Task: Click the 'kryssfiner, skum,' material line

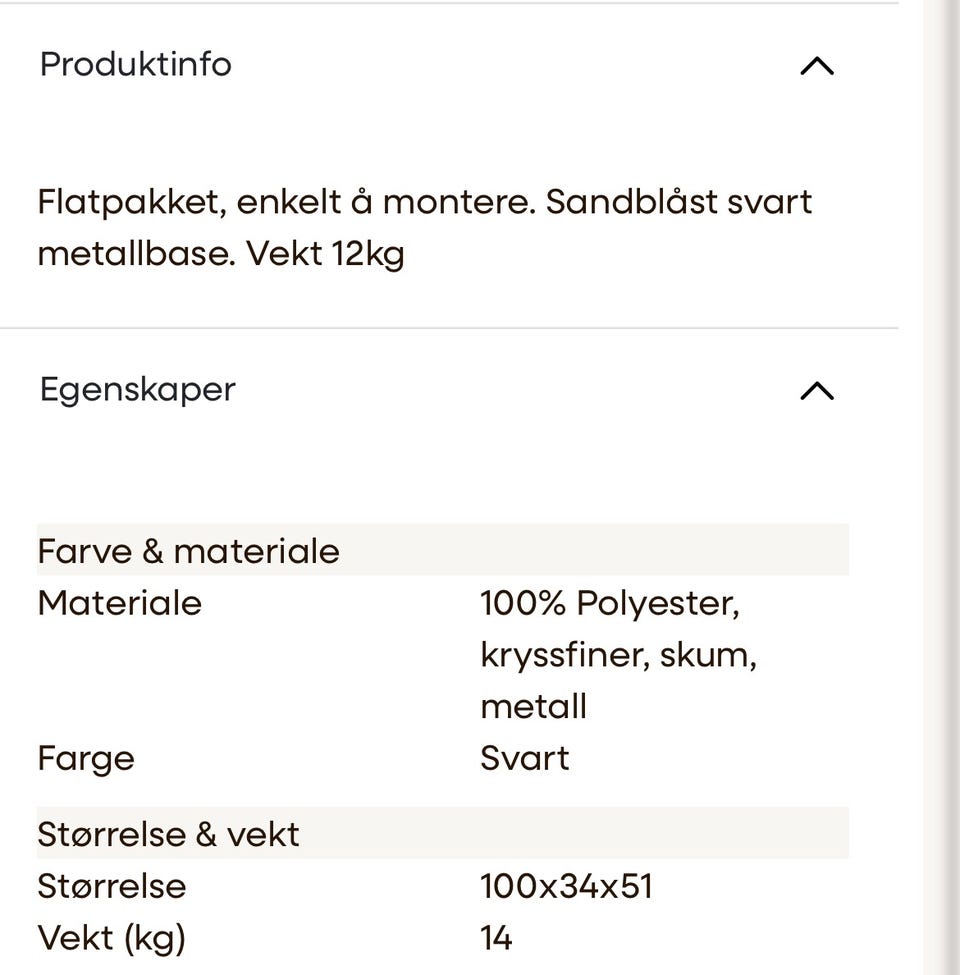Action: pyautogui.click(x=618, y=655)
